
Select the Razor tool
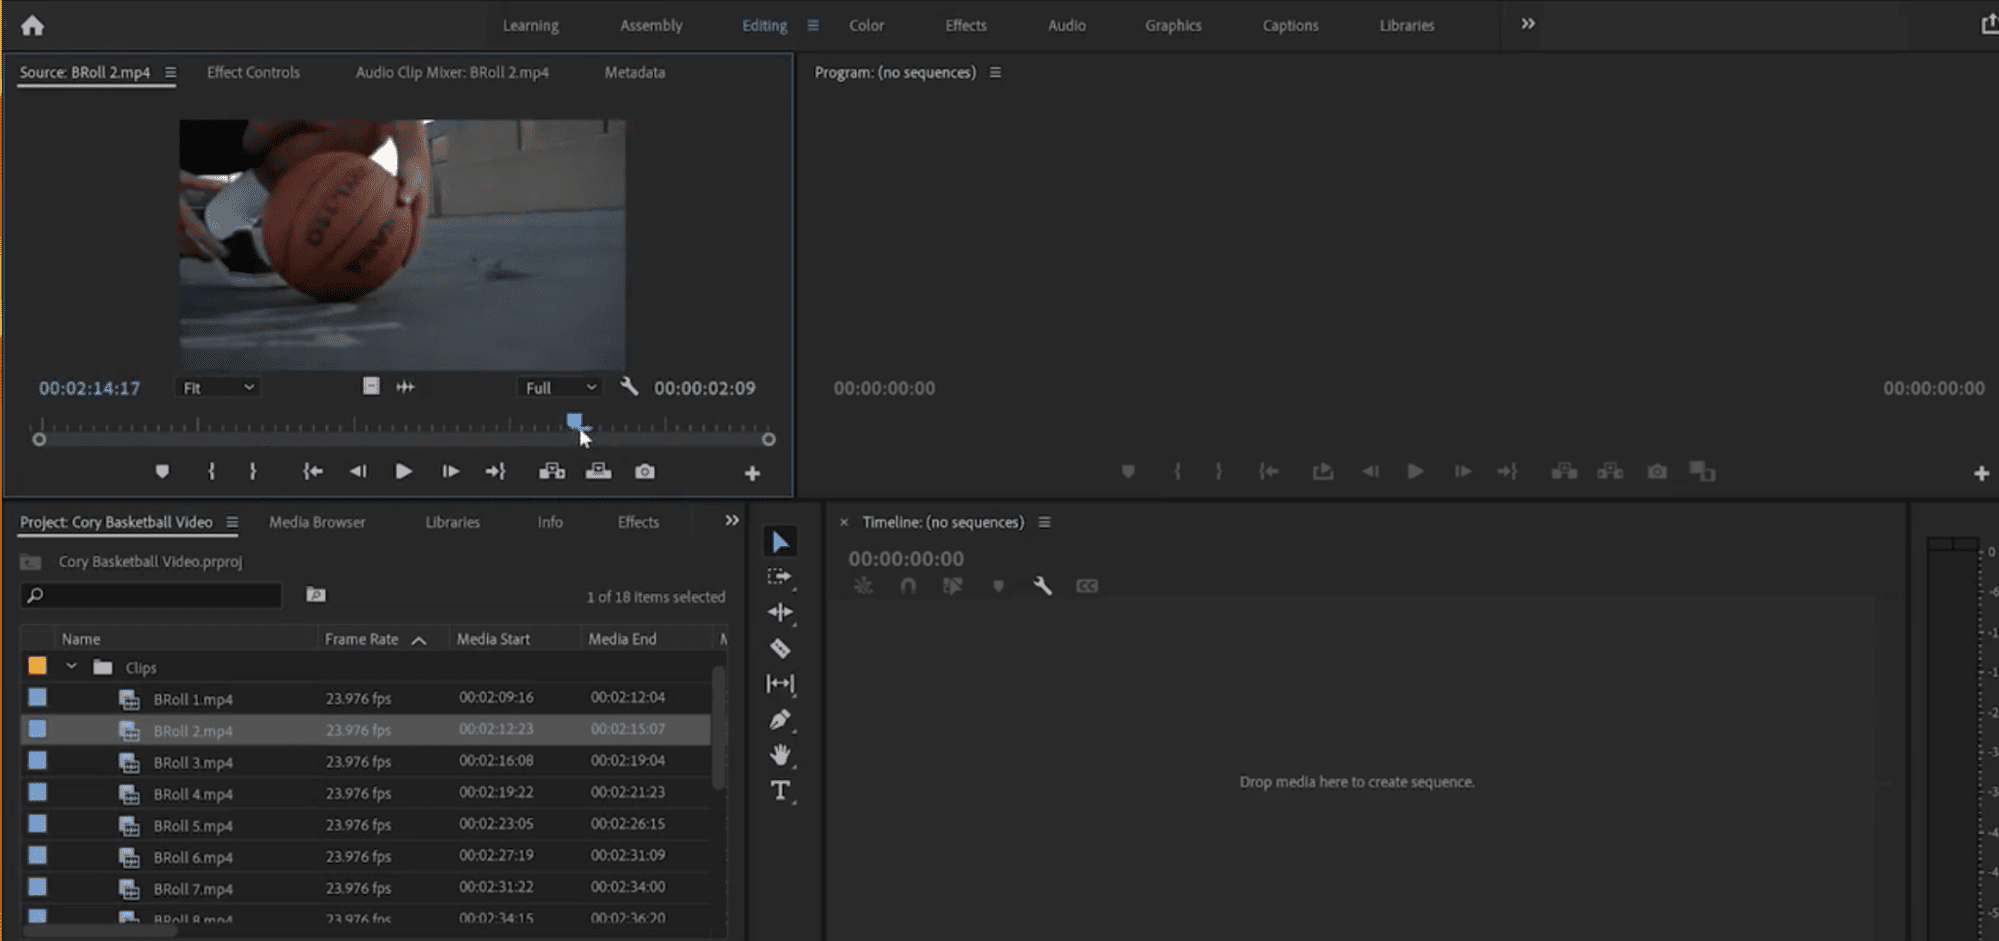point(780,649)
